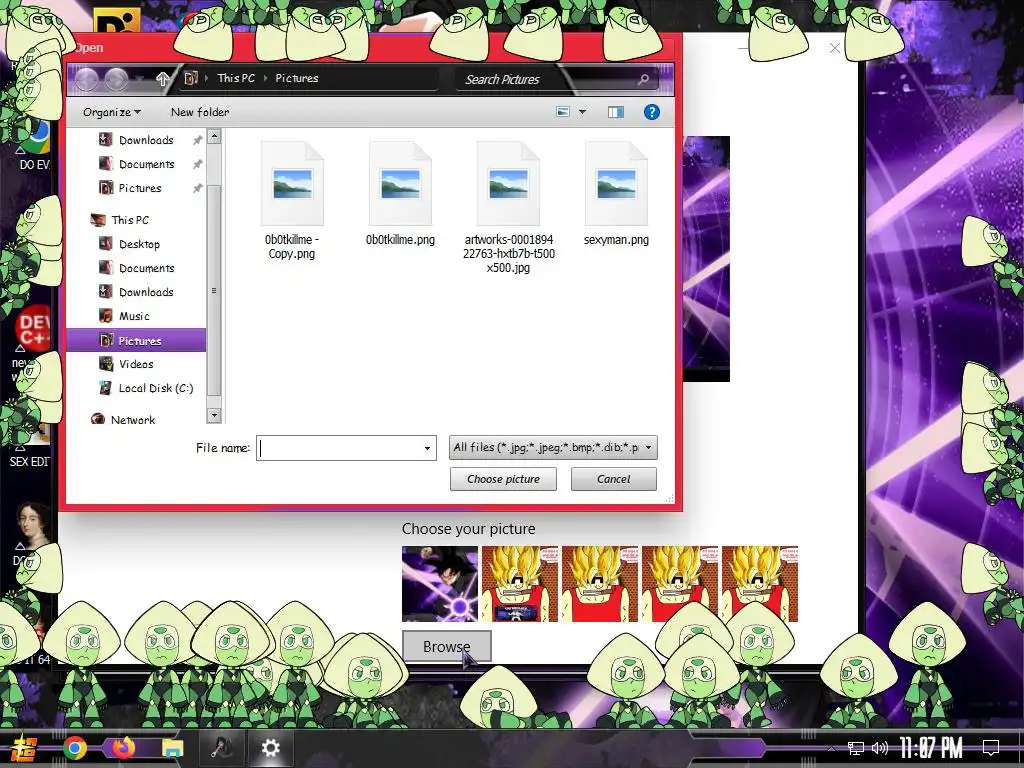Open Google Chrome from the taskbar

tap(74, 748)
